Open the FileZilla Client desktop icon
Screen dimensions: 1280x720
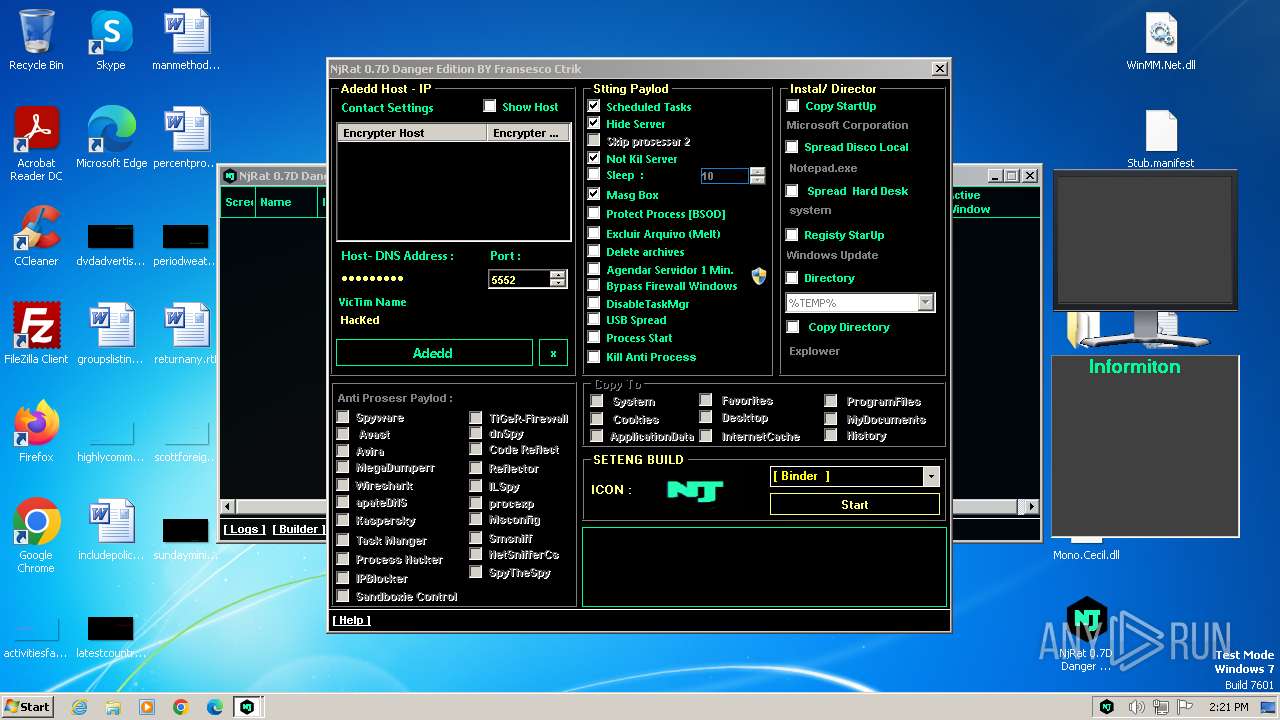(36, 334)
